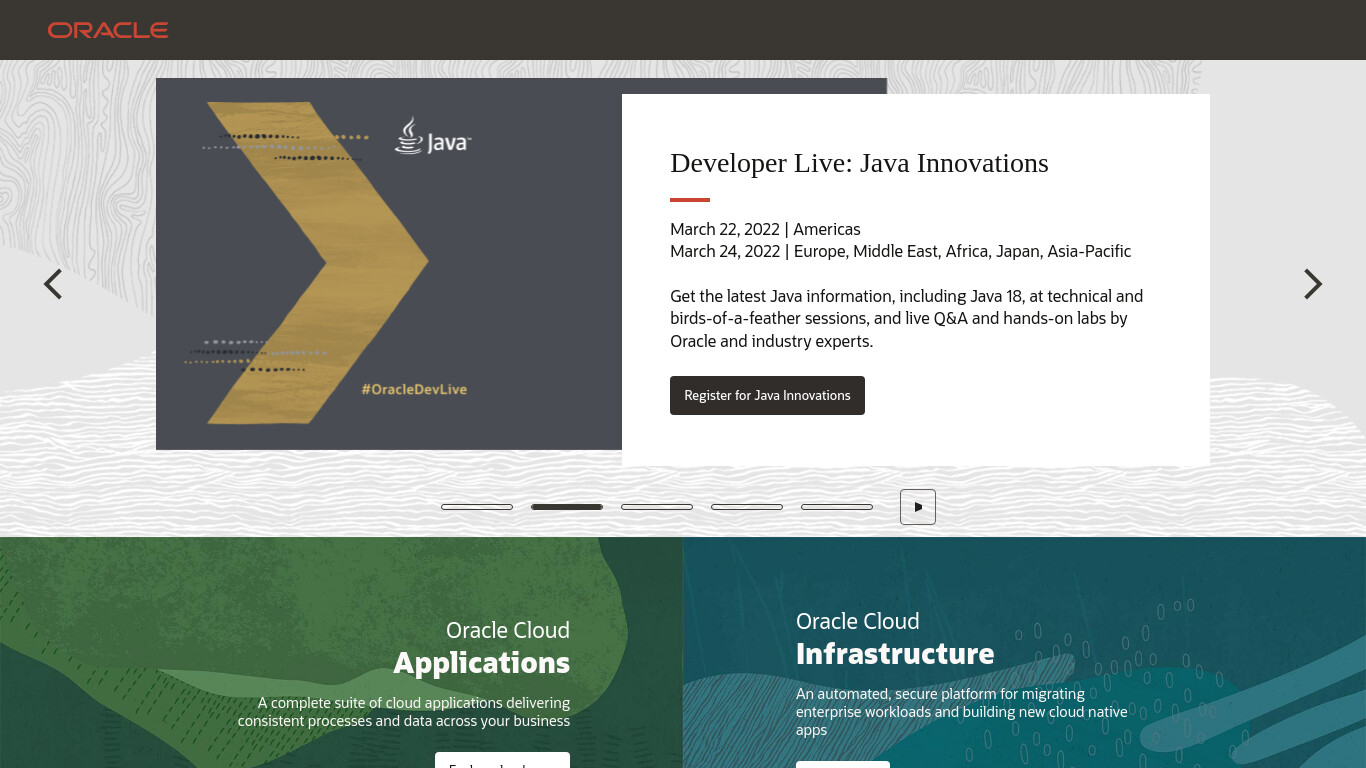The height and width of the screenshot is (768, 1366).
Task: Click Register for Java Innovations button
Action: (x=767, y=395)
